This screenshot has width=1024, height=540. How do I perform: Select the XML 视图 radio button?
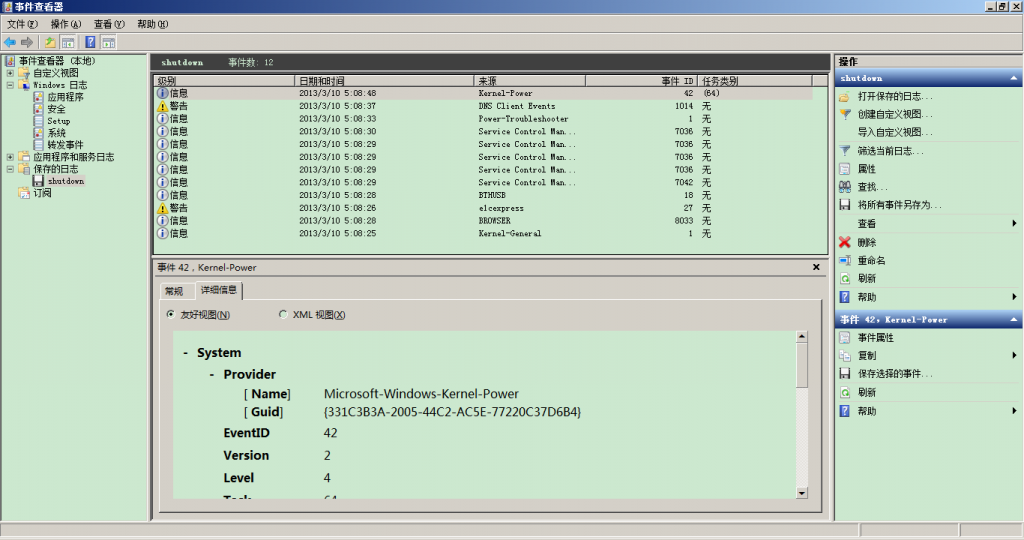(283, 314)
